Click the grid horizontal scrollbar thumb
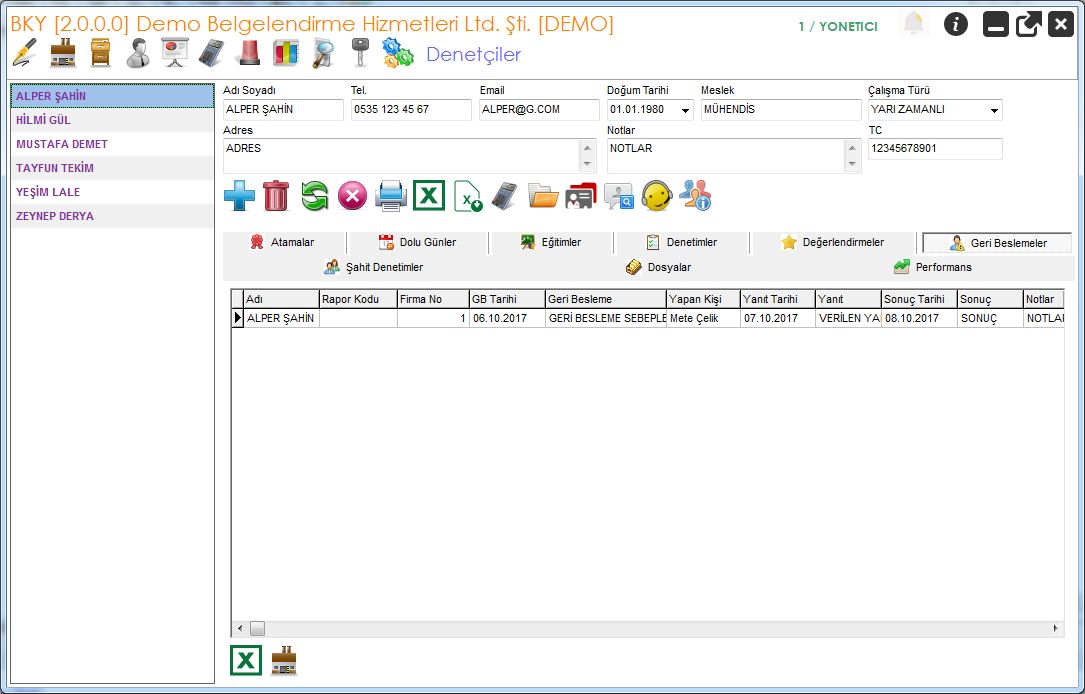The width and height of the screenshot is (1085, 694). [x=257, y=628]
